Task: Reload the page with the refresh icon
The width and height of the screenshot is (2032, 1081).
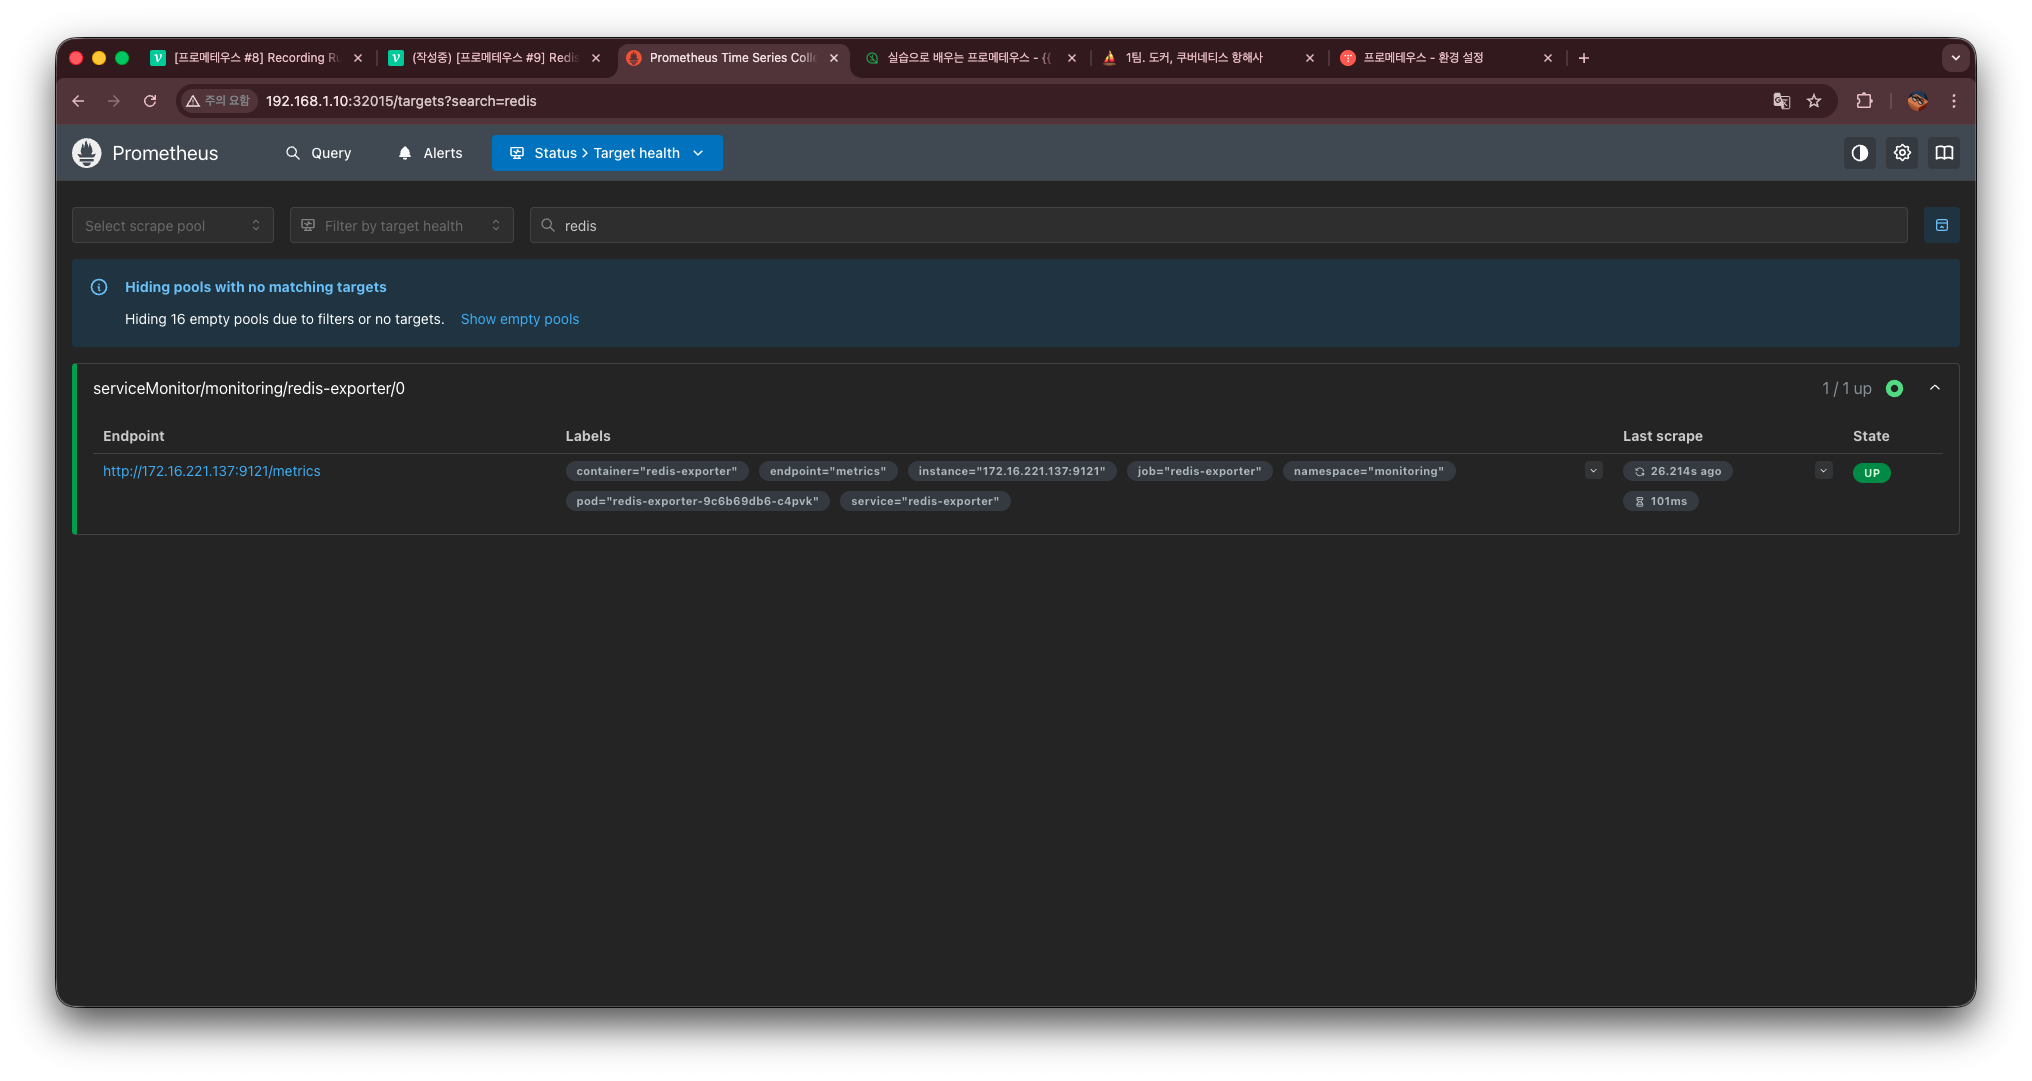Action: click(150, 101)
